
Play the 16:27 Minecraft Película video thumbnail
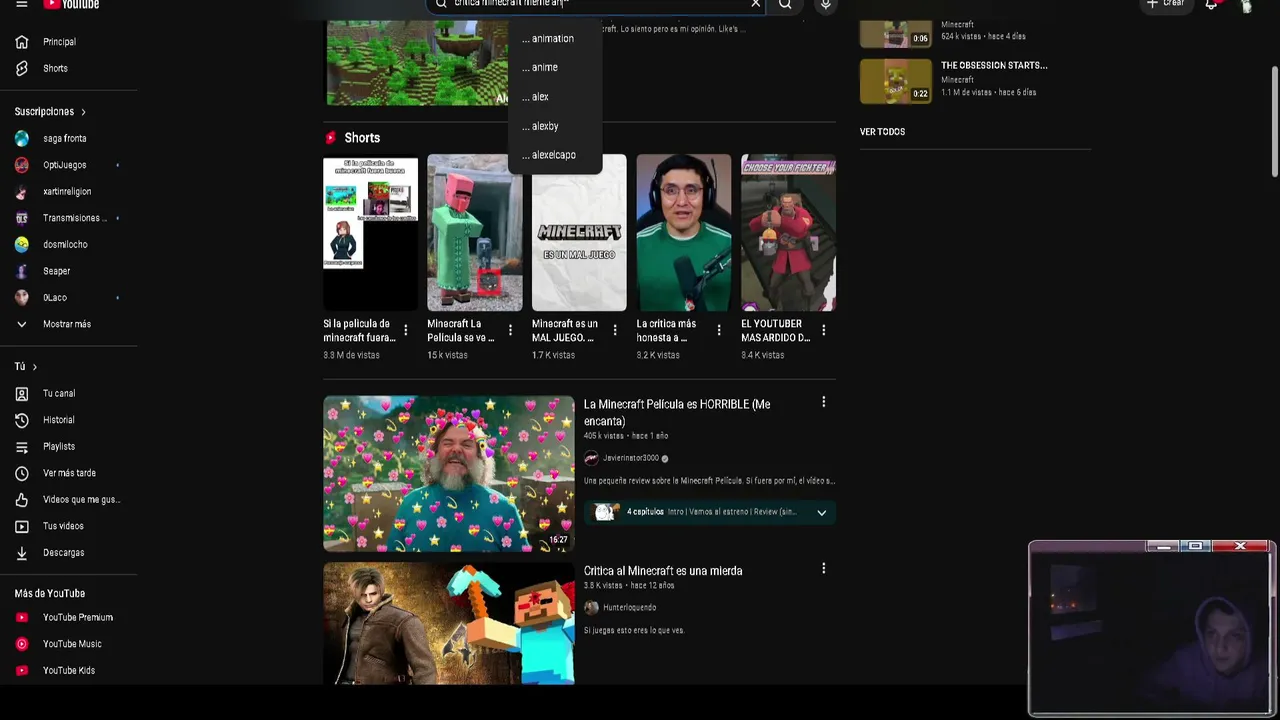coord(449,474)
